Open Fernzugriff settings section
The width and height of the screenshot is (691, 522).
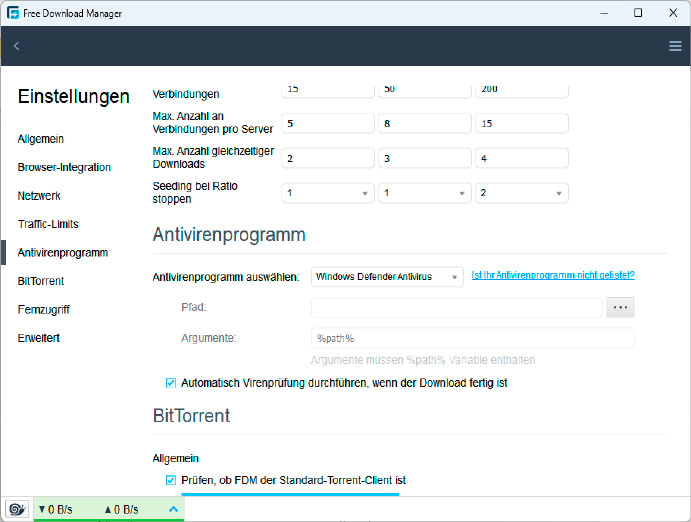44,309
